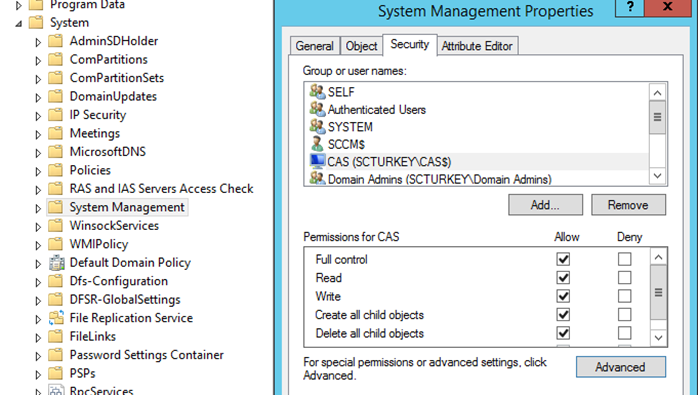Viewport: 698px width, 395px height.
Task: Expand the MicrosoftDNS tree node
Action: click(x=38, y=152)
